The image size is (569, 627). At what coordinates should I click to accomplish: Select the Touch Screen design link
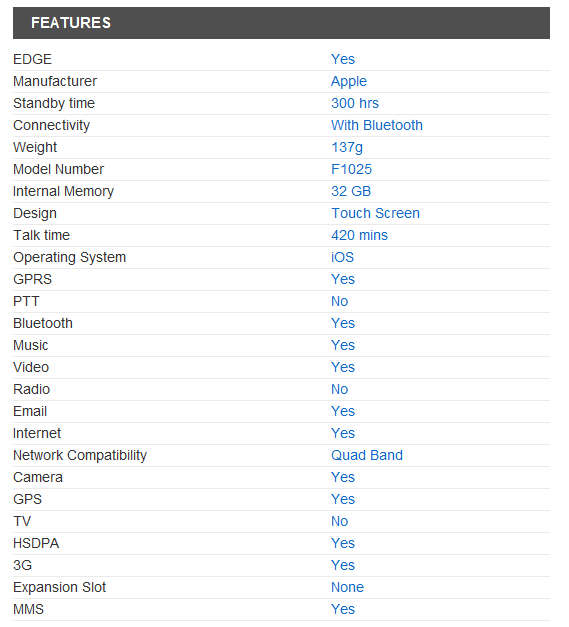pyautogui.click(x=375, y=213)
